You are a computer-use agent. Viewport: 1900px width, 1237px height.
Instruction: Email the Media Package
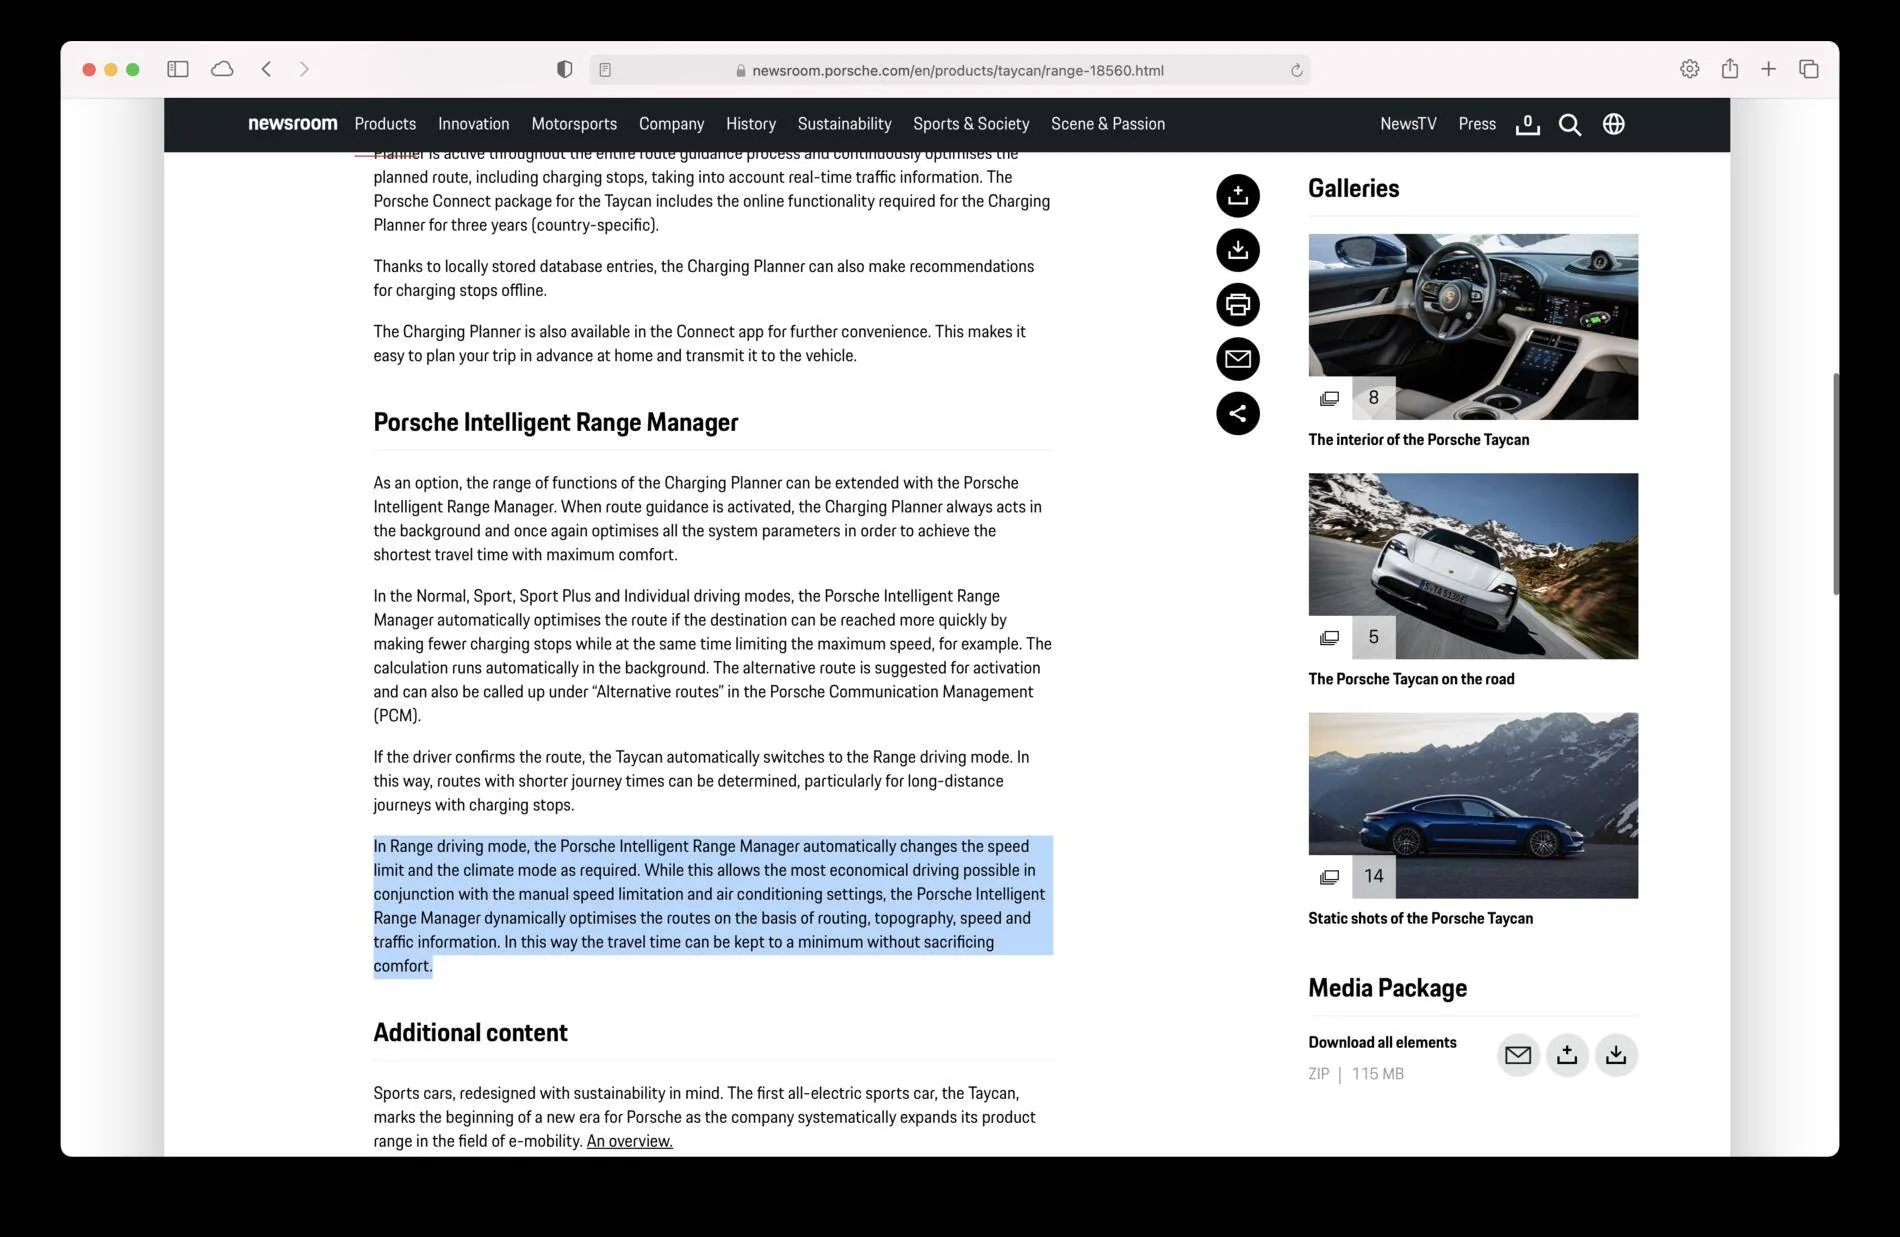(x=1518, y=1055)
